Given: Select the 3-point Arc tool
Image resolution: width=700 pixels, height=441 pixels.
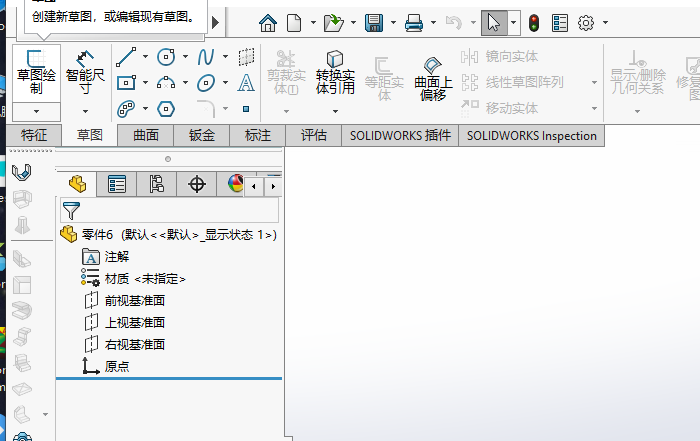Looking at the screenshot, I should pos(166,83).
